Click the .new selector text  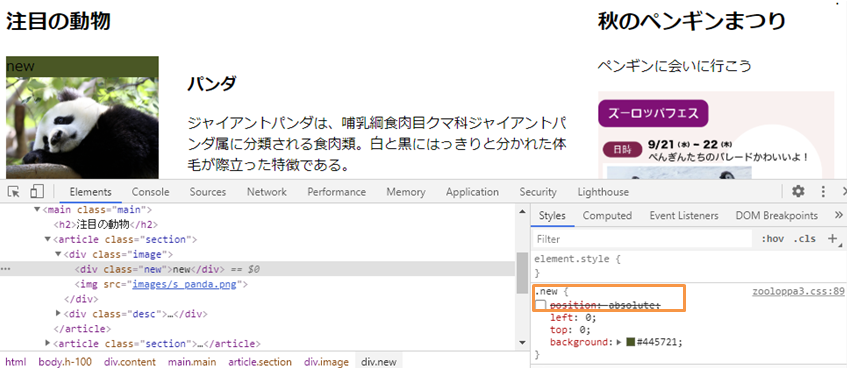pos(546,292)
